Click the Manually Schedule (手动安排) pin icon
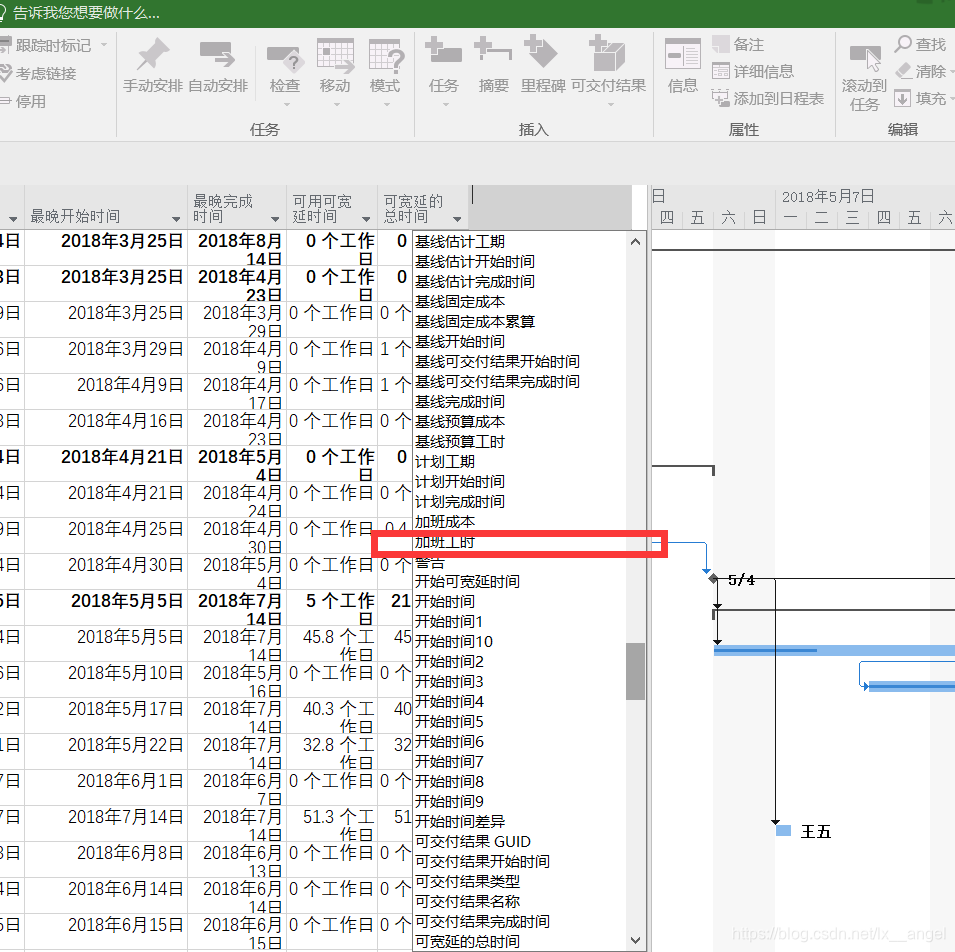Image resolution: width=955 pixels, height=952 pixels. click(152, 54)
